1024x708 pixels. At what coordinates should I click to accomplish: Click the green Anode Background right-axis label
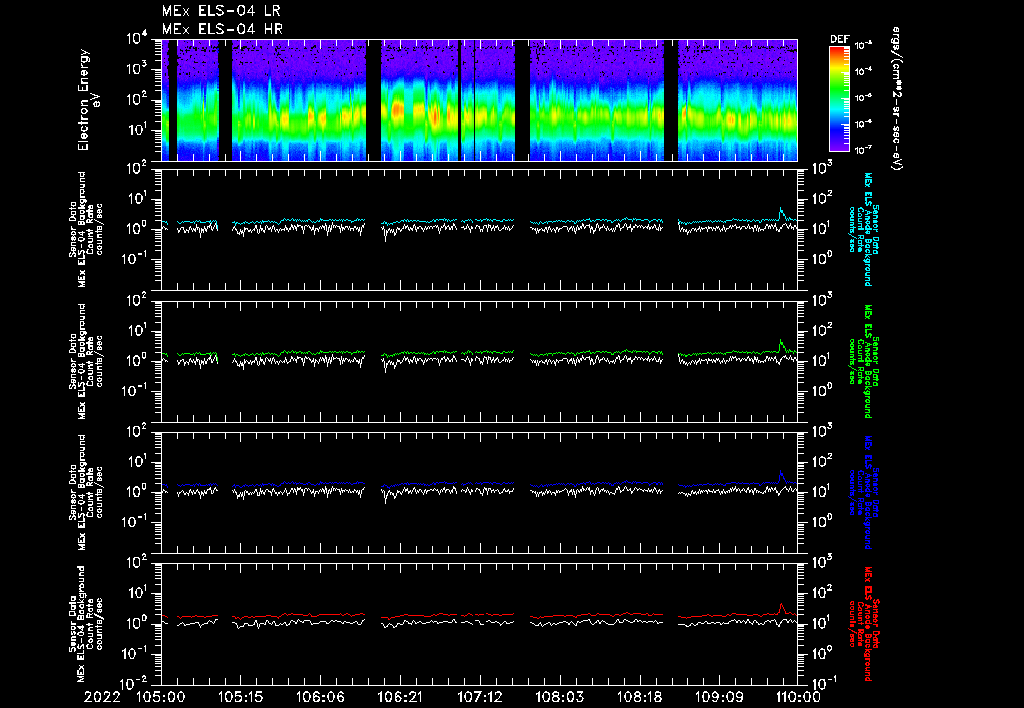(x=864, y=361)
